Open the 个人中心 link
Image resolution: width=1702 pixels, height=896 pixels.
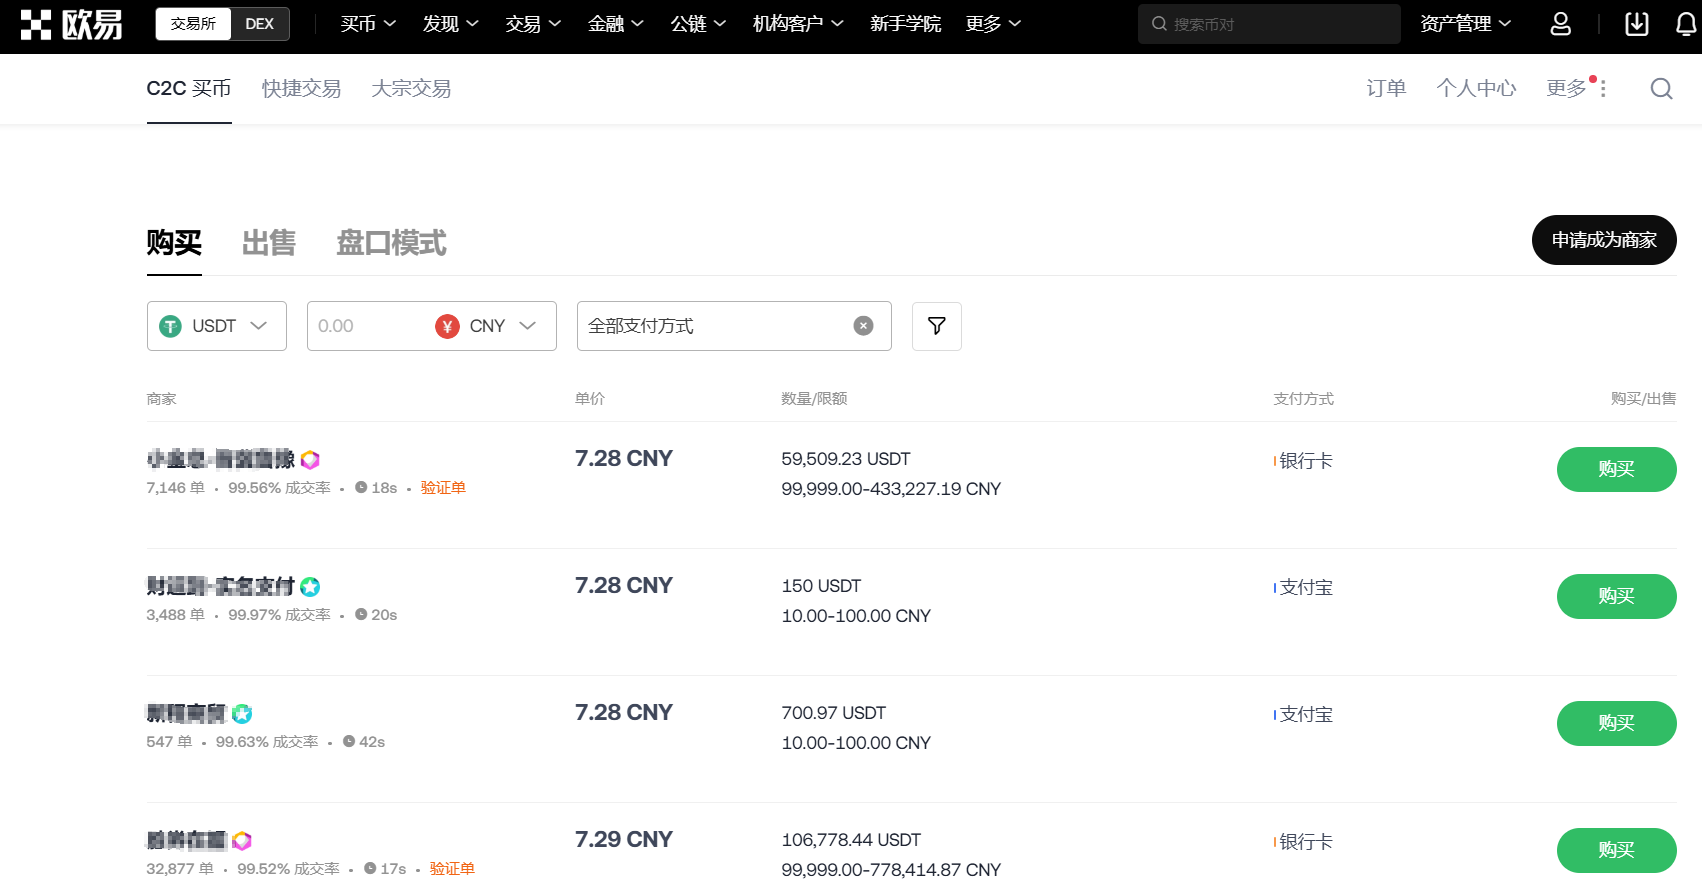tap(1476, 89)
